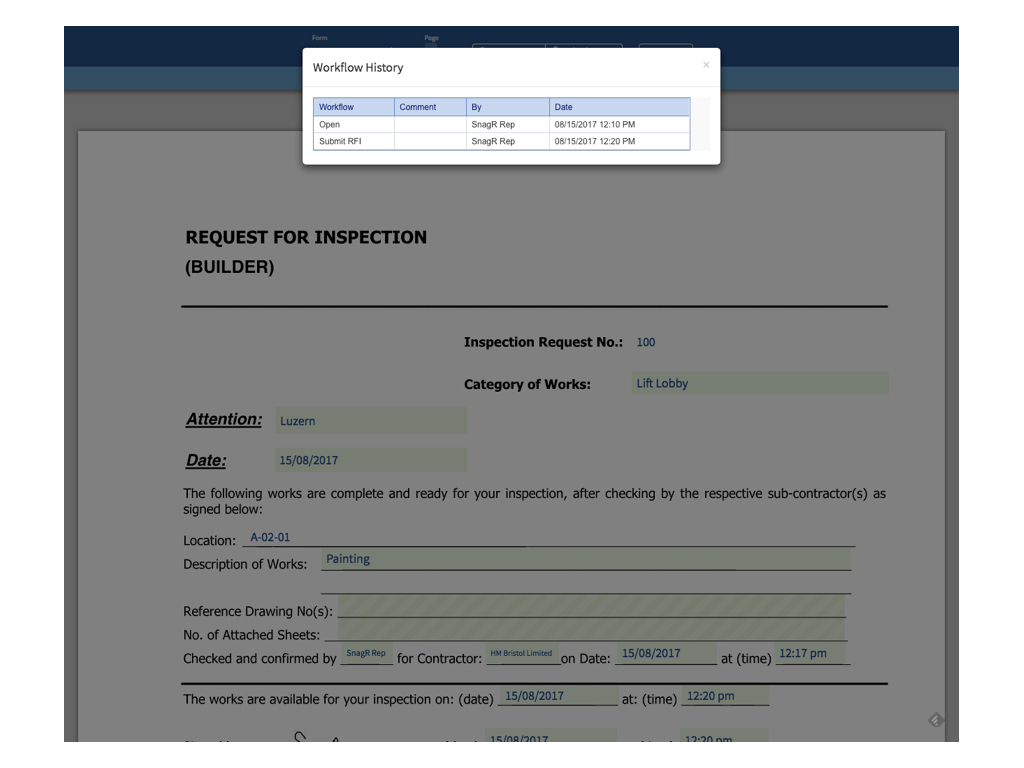Click the inspection availability time field 12:20 pm
Screen dimensions: 1024x768
point(725,696)
